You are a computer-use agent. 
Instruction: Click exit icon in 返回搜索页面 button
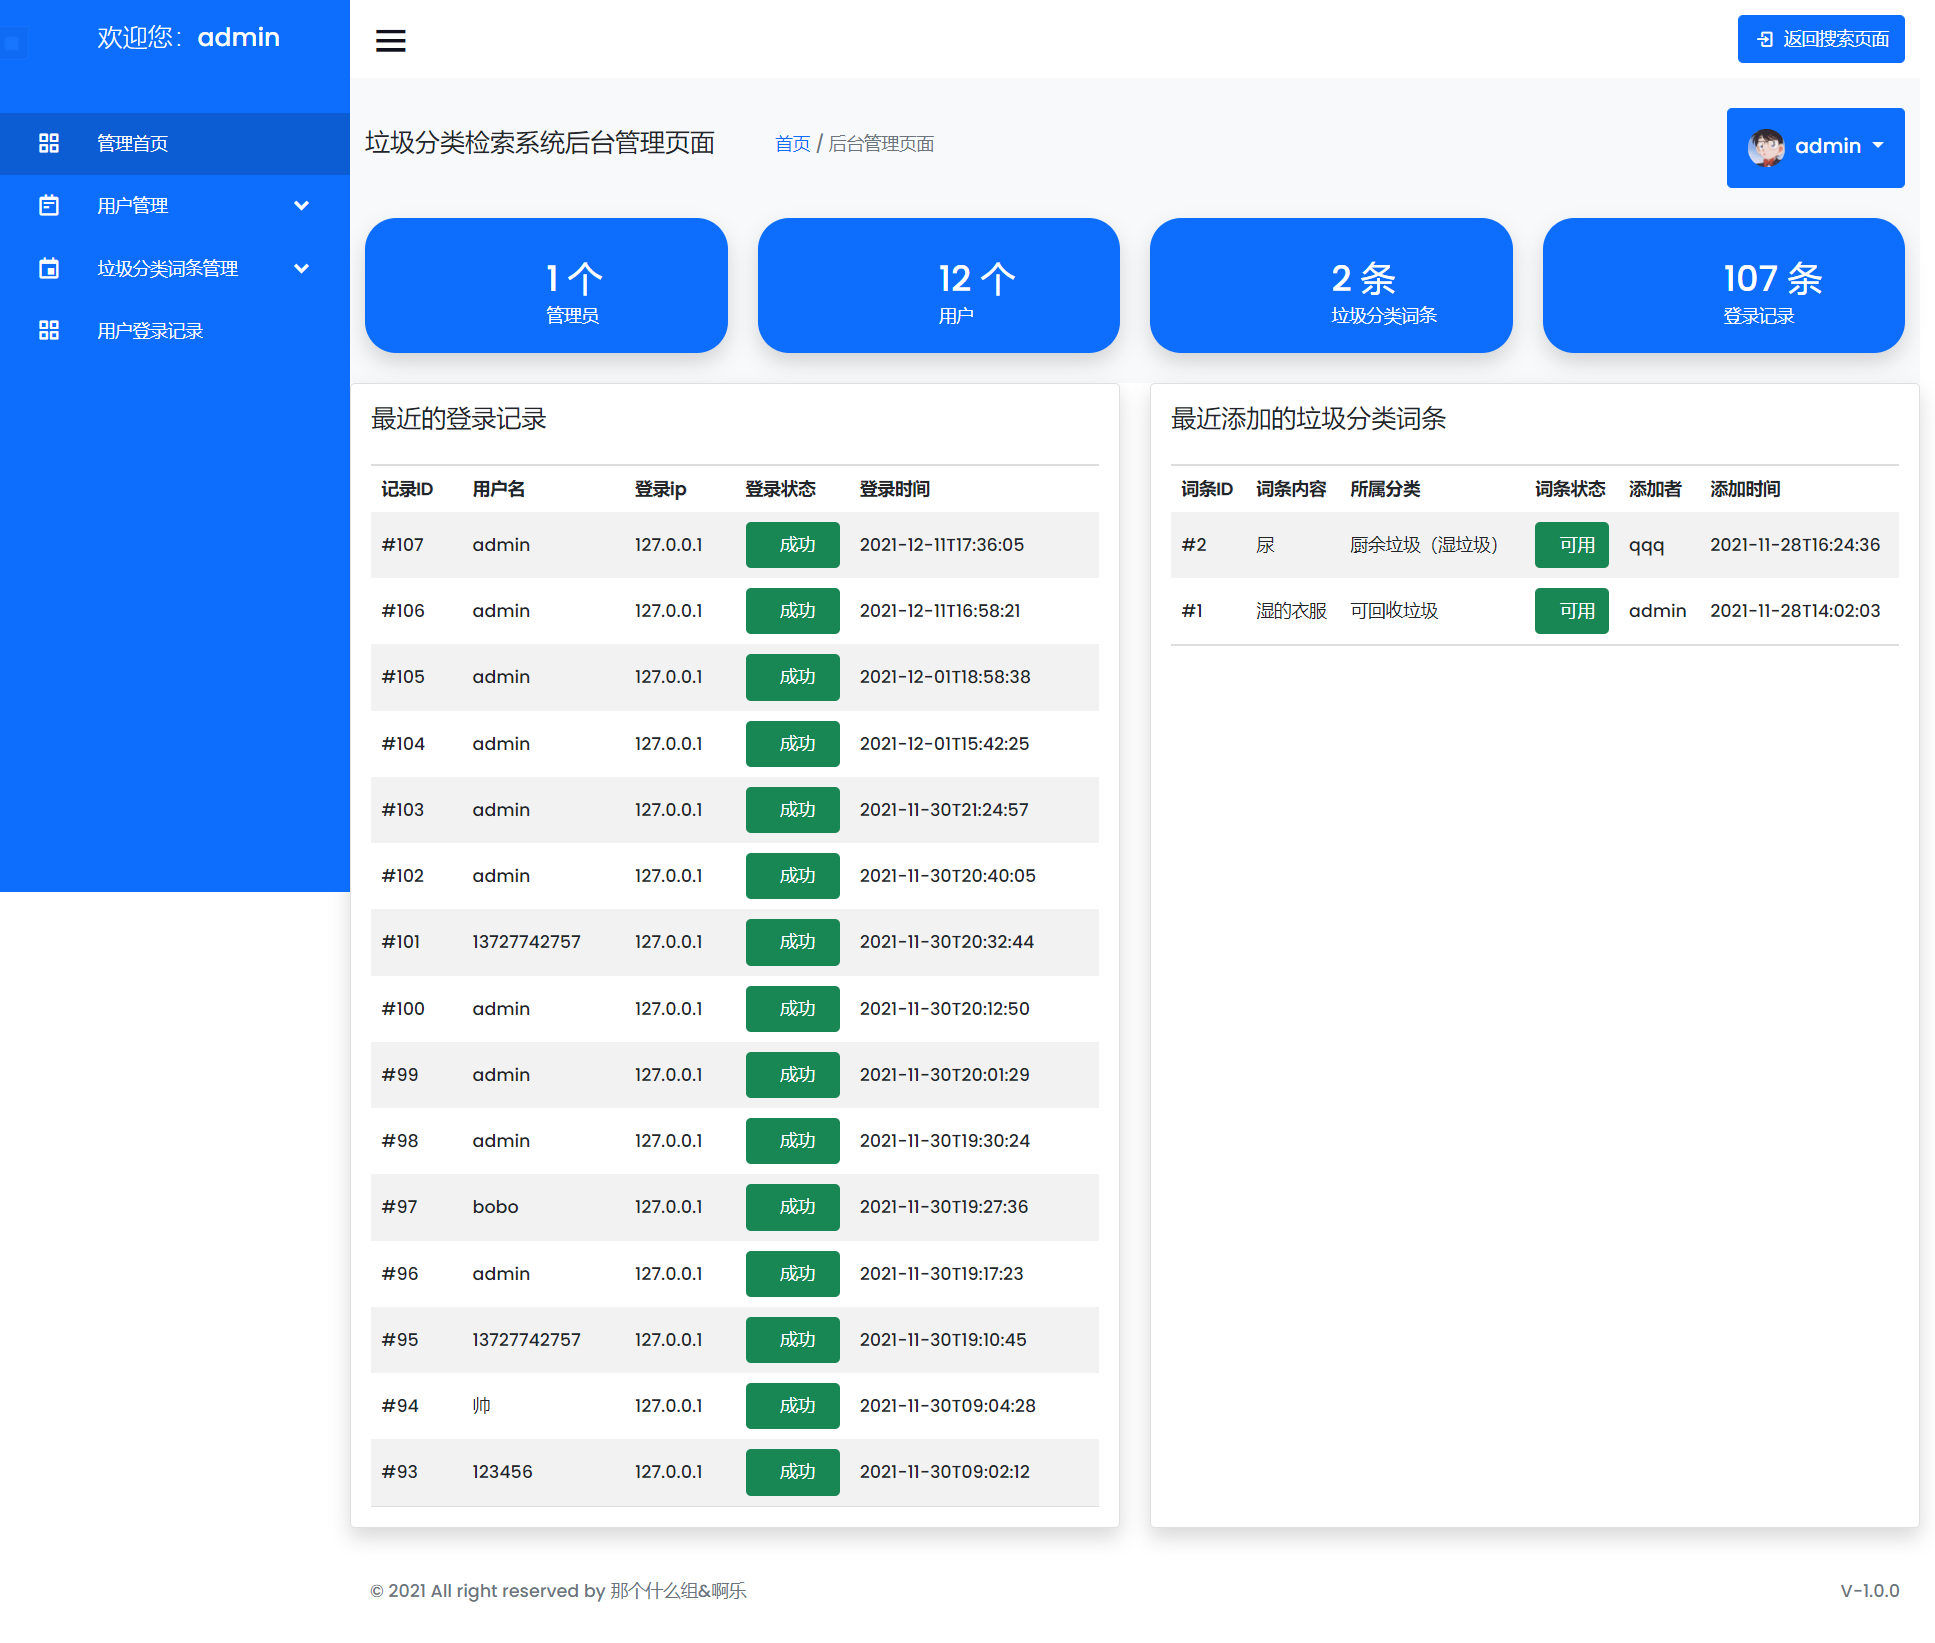[1765, 39]
